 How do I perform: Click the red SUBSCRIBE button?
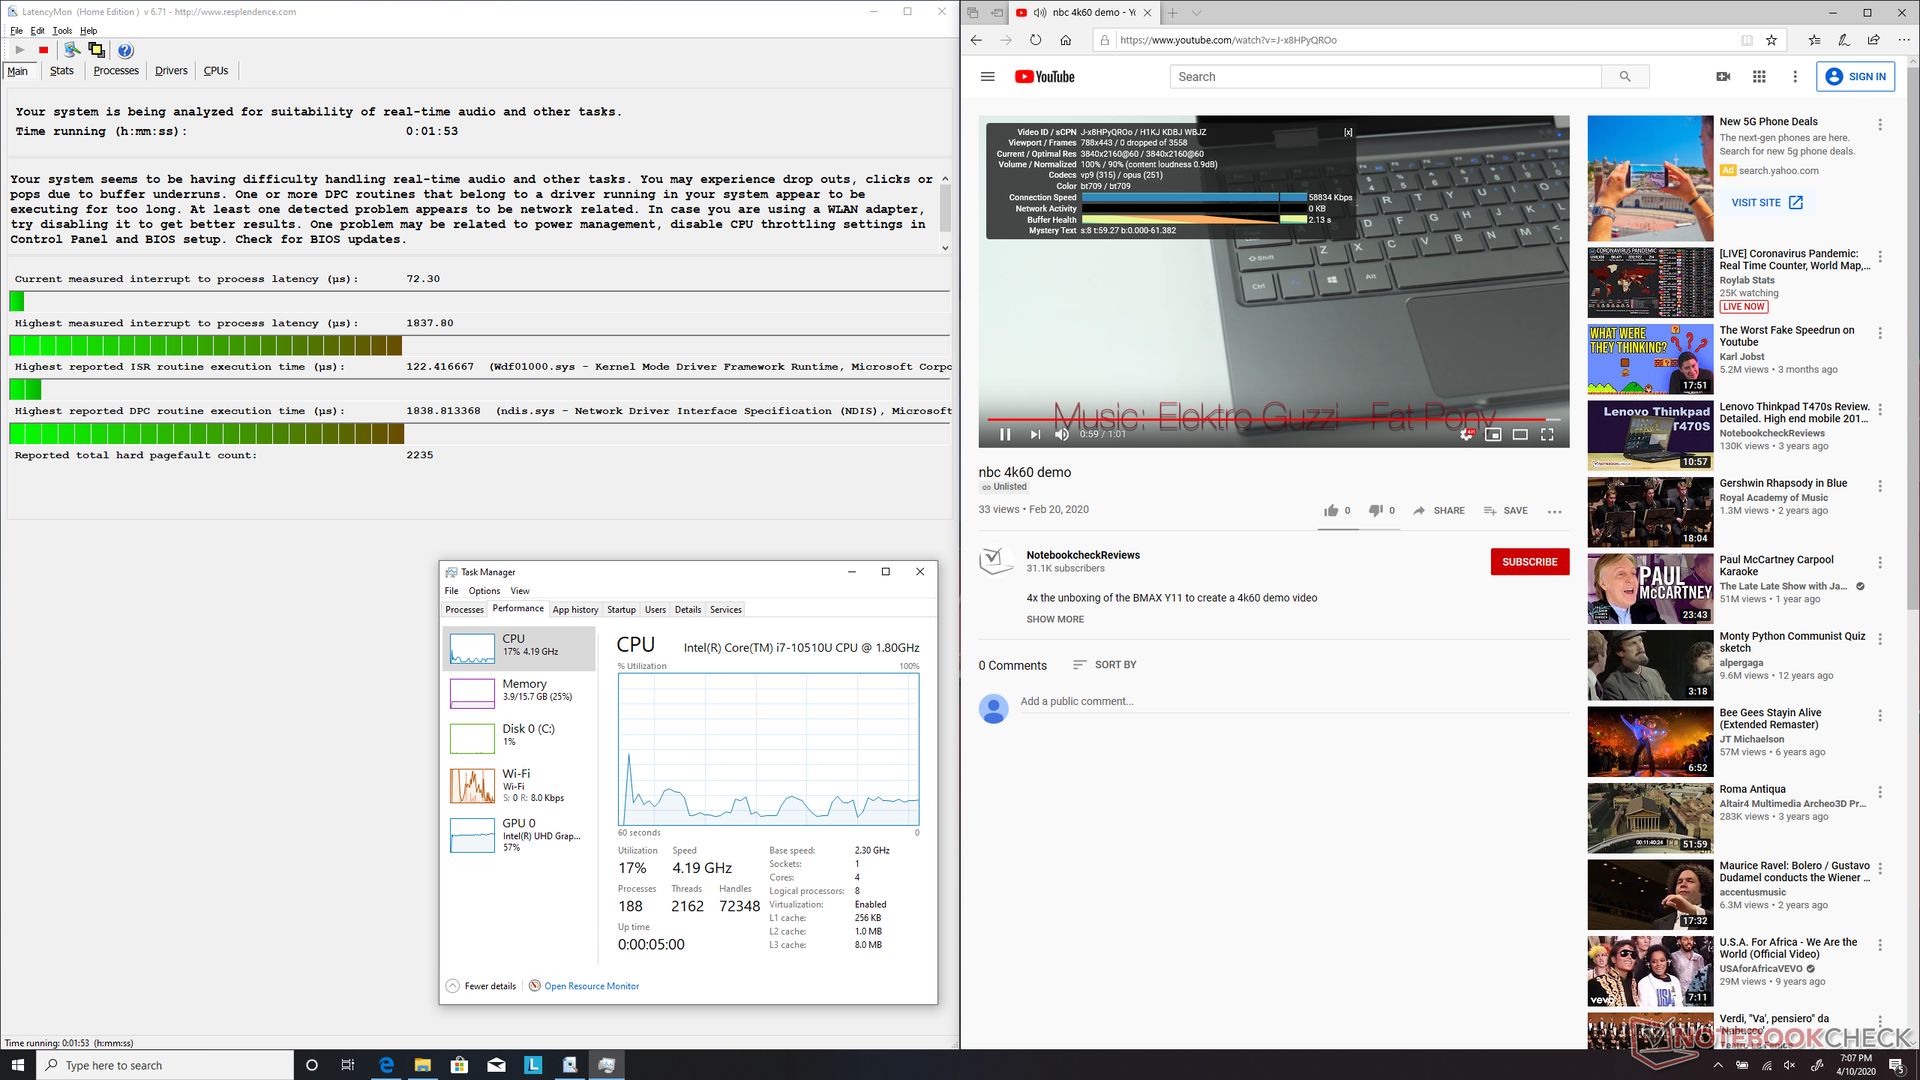(1529, 562)
